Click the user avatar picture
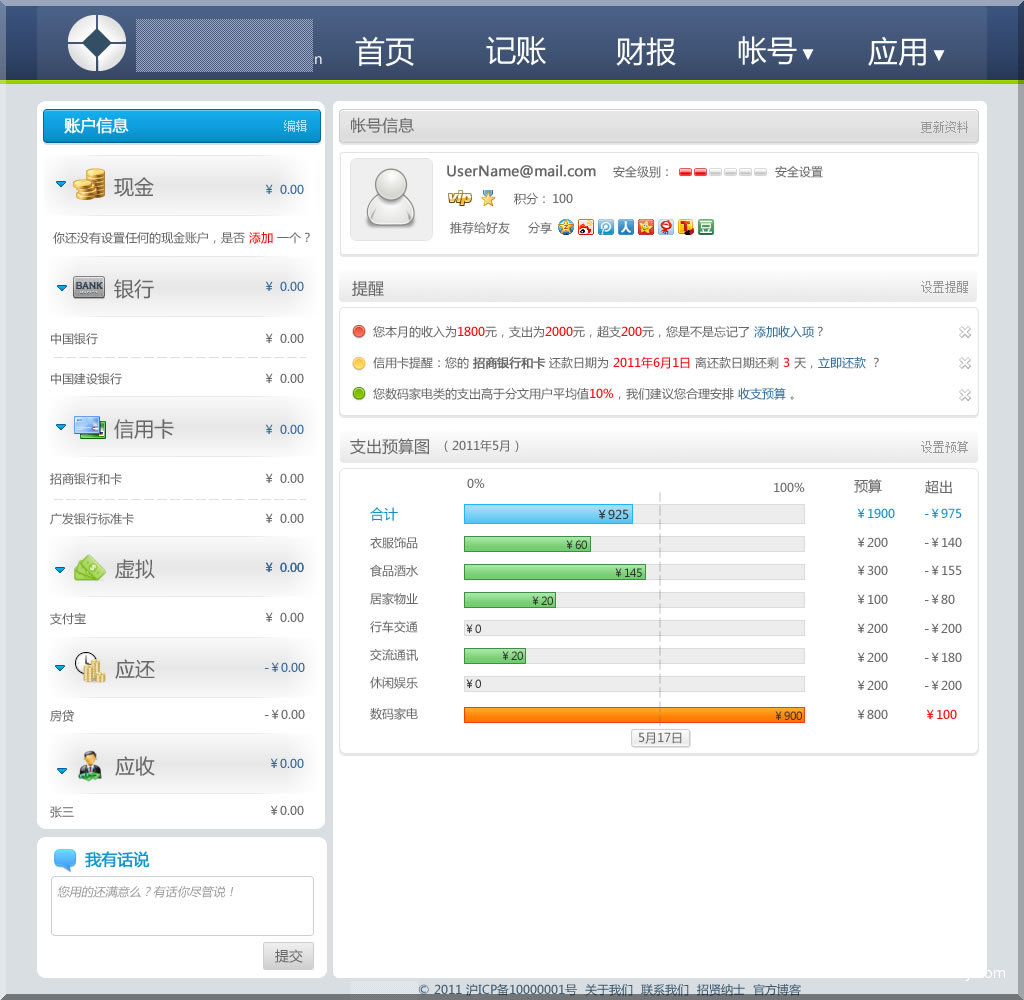 coord(391,199)
